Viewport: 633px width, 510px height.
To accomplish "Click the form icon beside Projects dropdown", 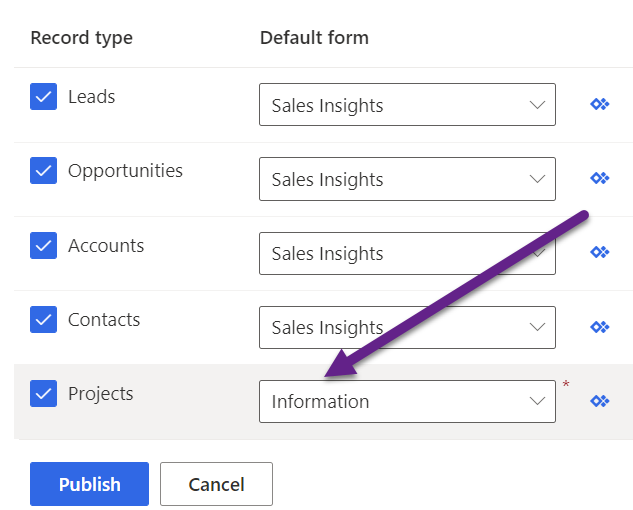I will tap(600, 401).
